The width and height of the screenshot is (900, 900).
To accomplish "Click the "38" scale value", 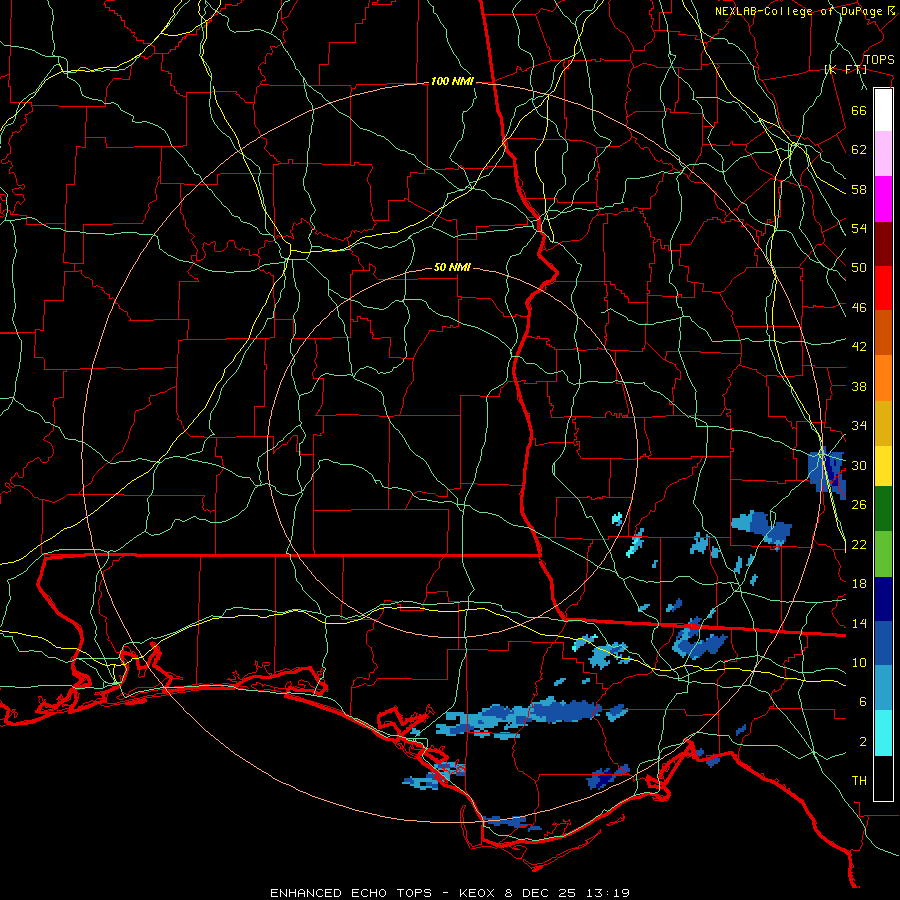I will coord(859,386).
